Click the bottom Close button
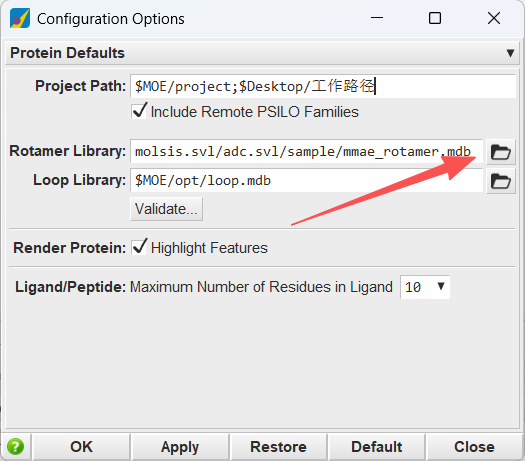525x461 pixels. pos(474,447)
